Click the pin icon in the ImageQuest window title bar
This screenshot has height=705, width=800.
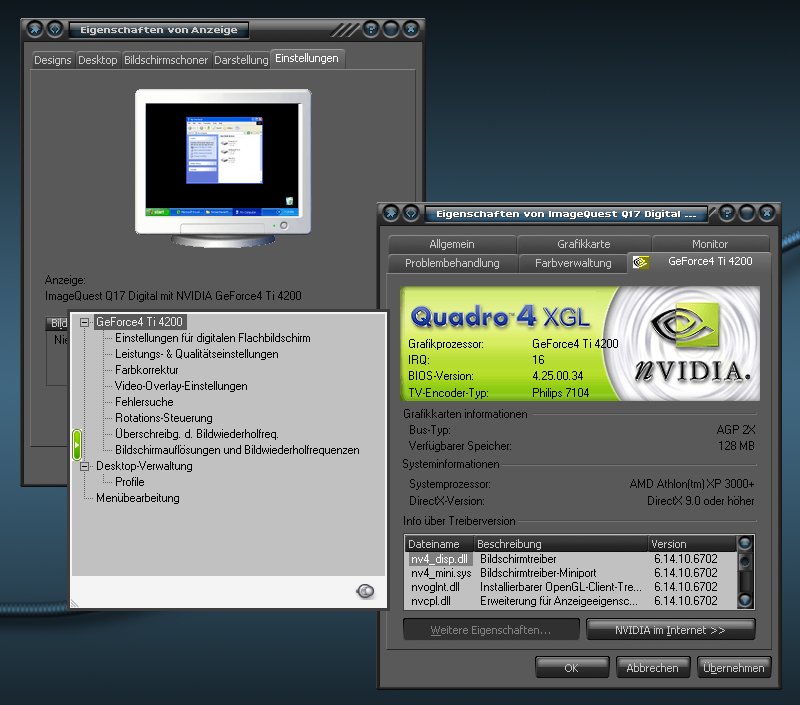pyautogui.click(x=391, y=213)
